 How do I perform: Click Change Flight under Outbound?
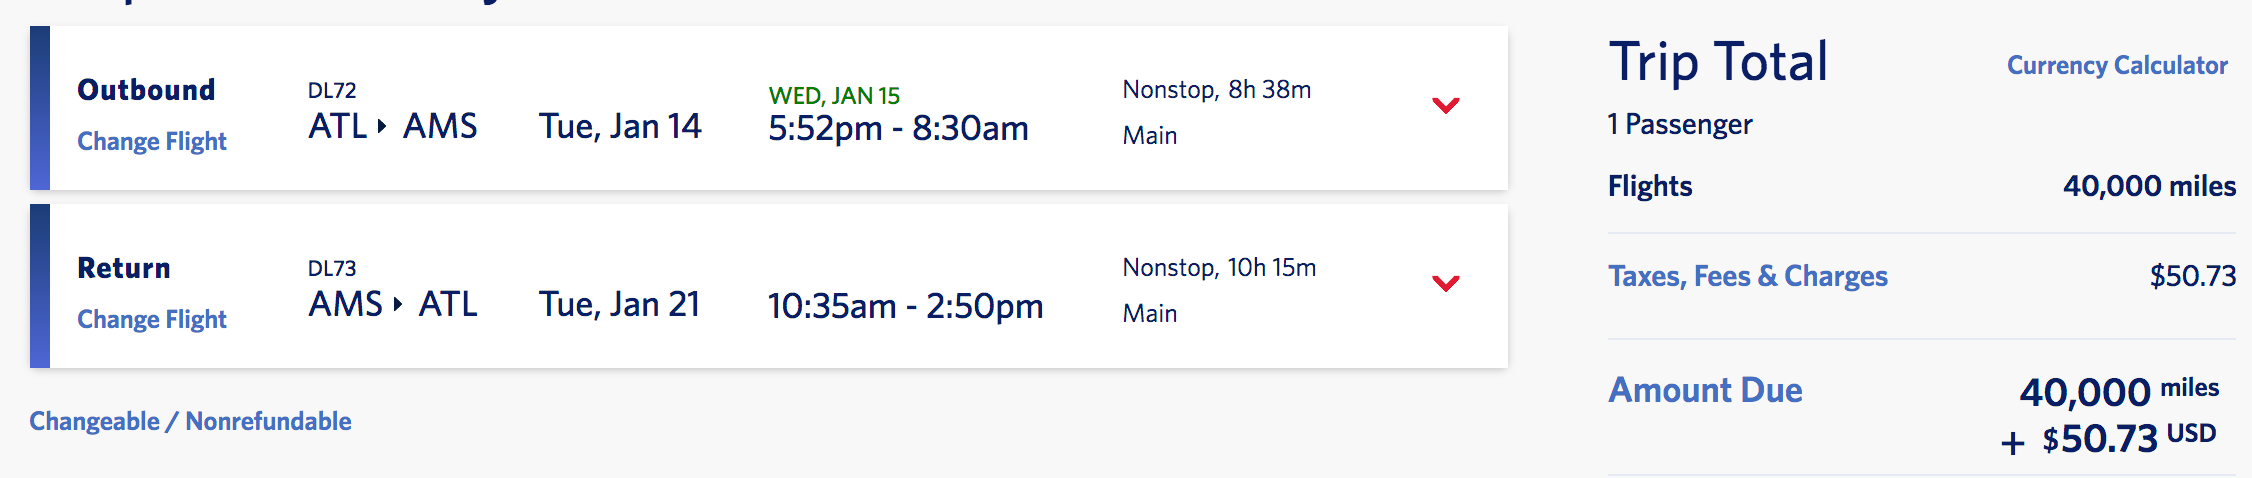pos(152,141)
